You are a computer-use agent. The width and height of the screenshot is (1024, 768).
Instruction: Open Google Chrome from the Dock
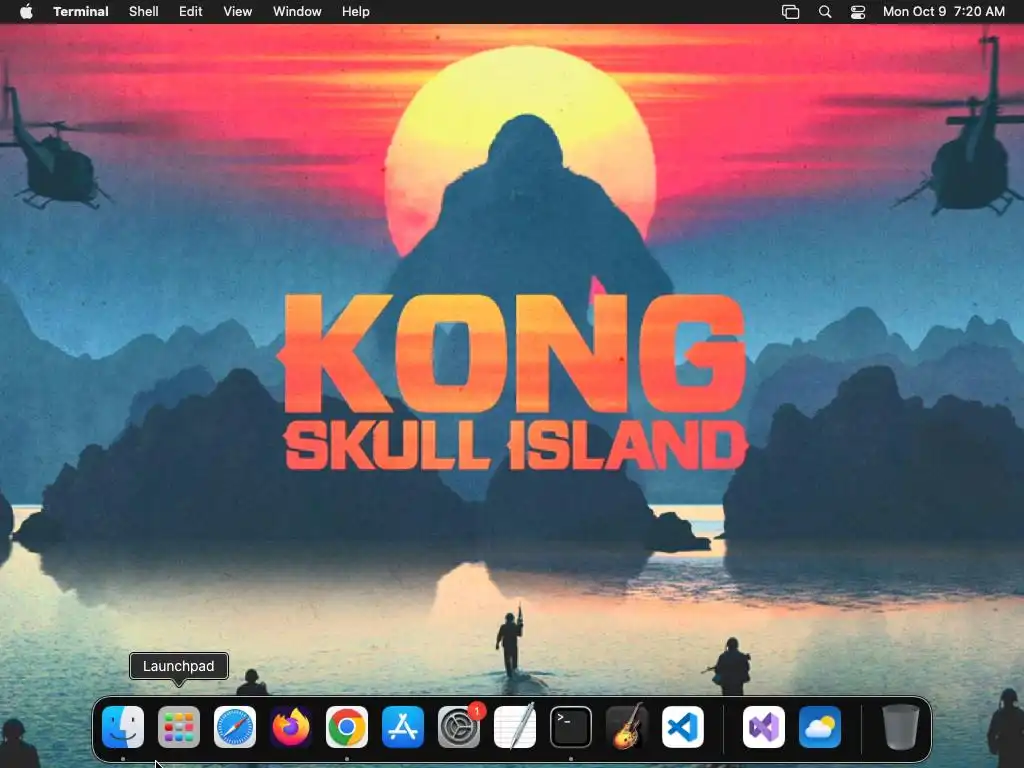click(347, 726)
